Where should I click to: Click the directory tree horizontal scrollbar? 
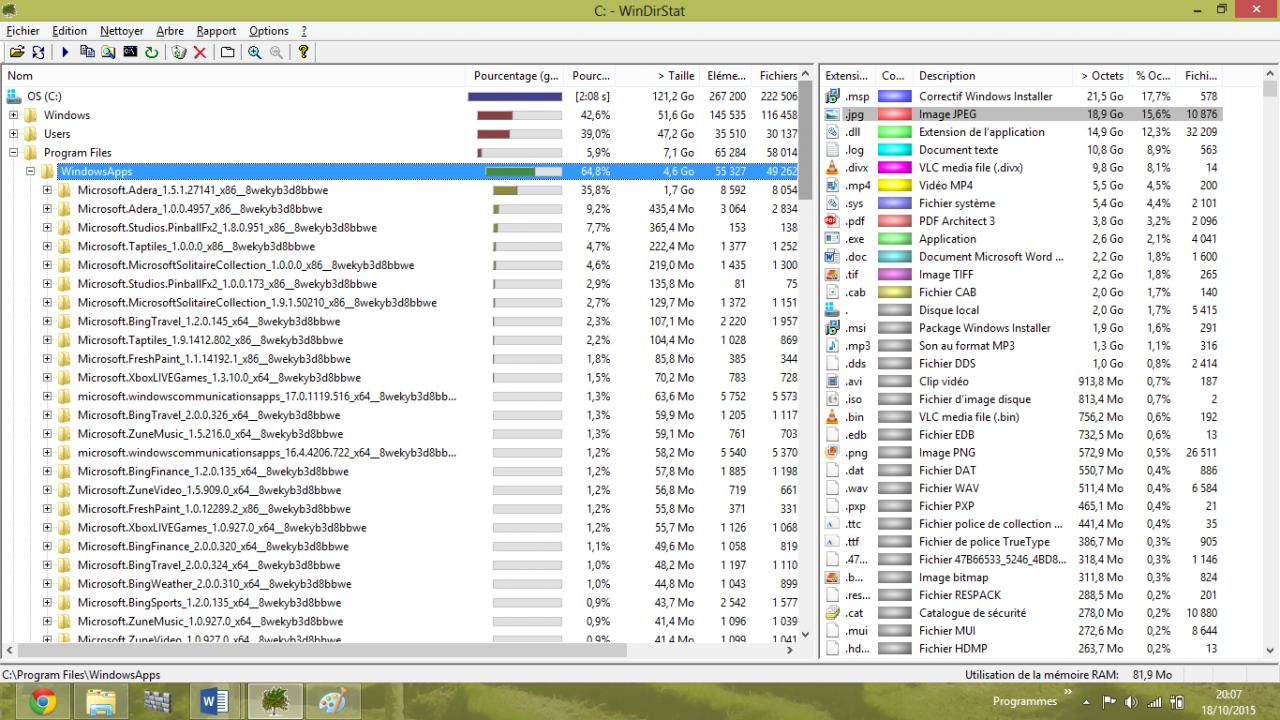(400, 650)
